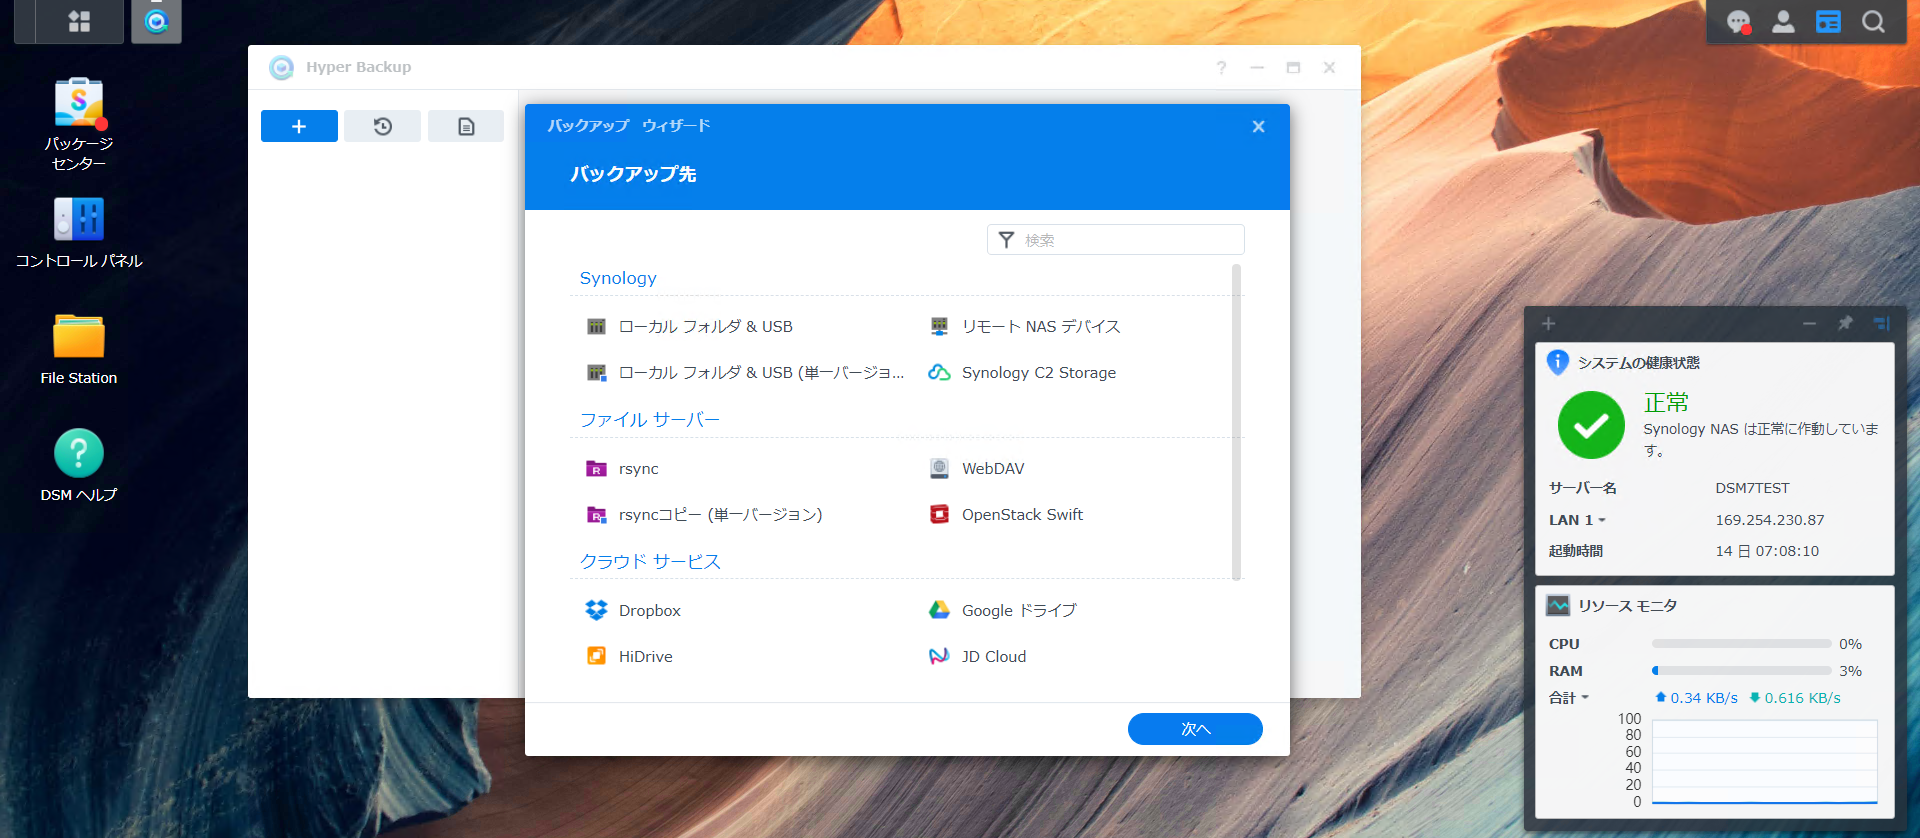Maximize the Hyper Backup window
Screen dimensions: 1920x838
coord(1293,67)
